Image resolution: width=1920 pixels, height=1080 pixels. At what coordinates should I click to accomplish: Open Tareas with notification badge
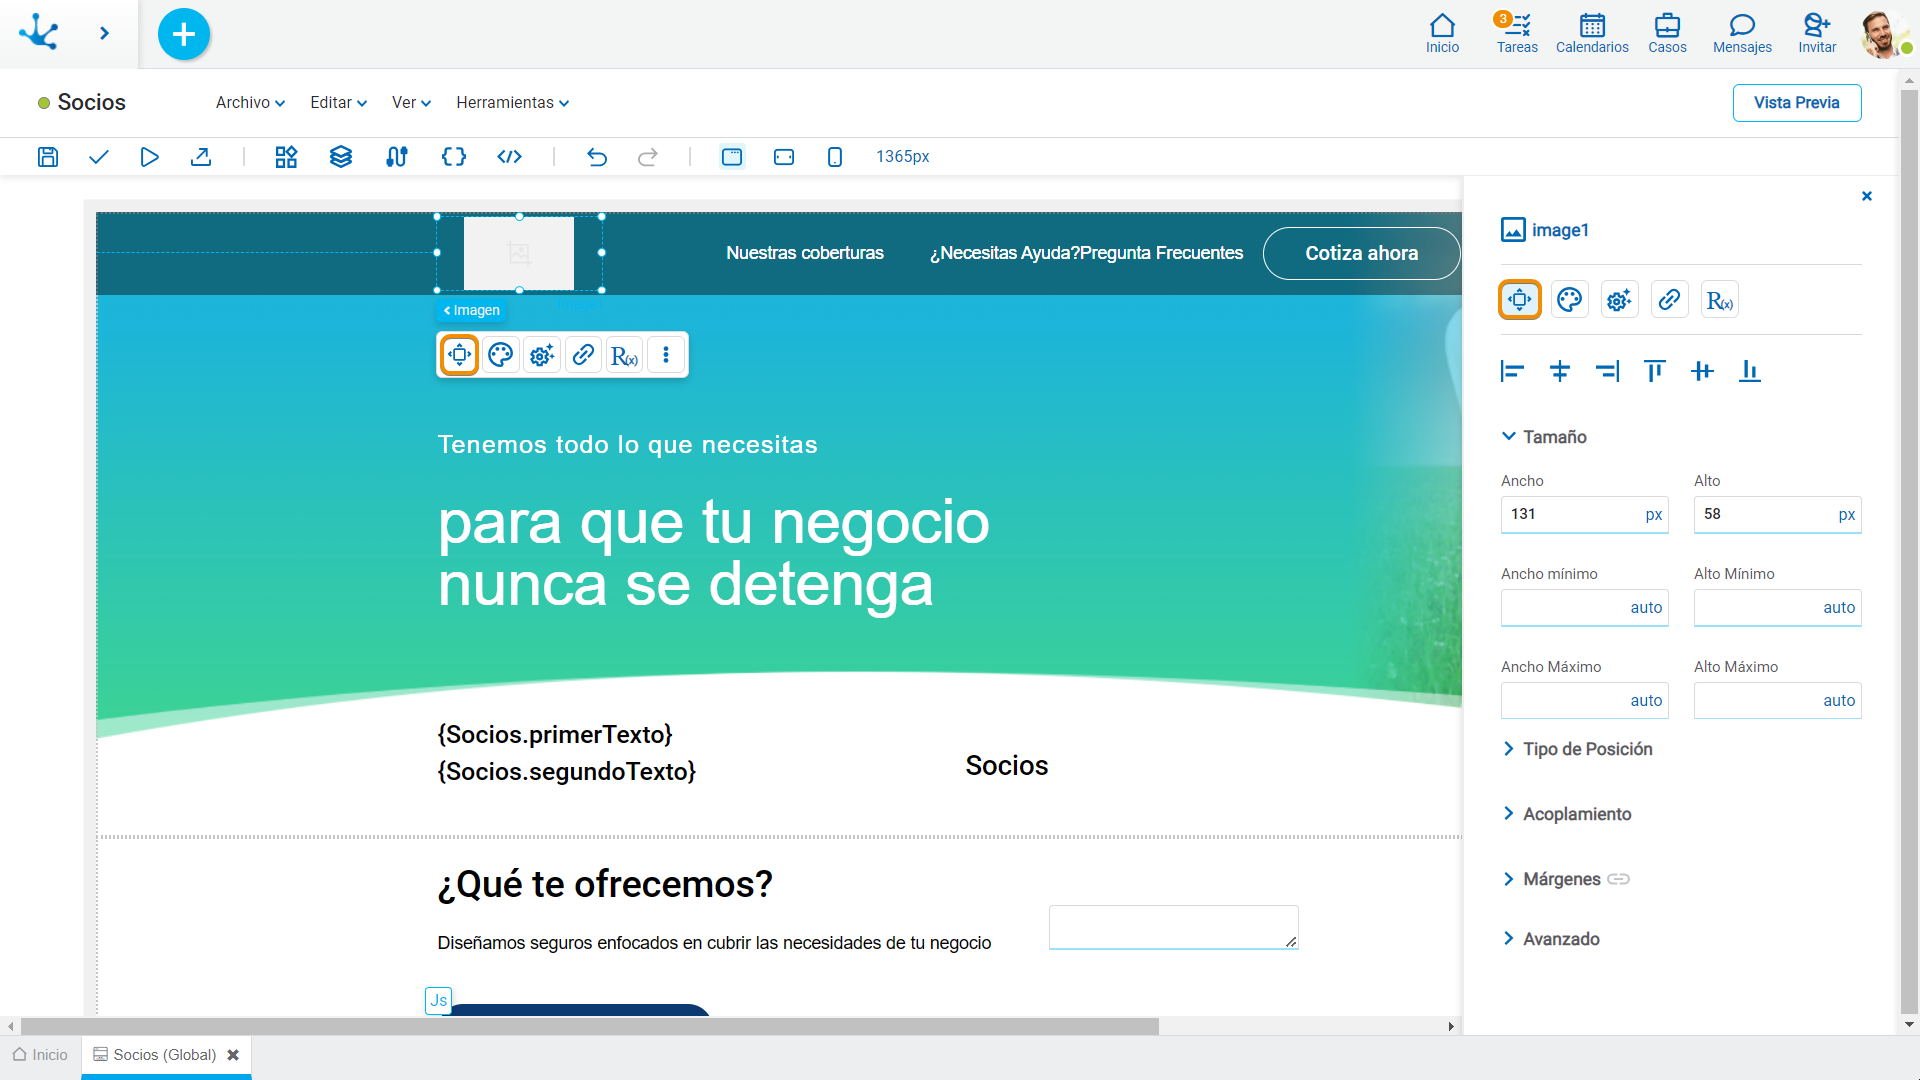tap(1517, 33)
